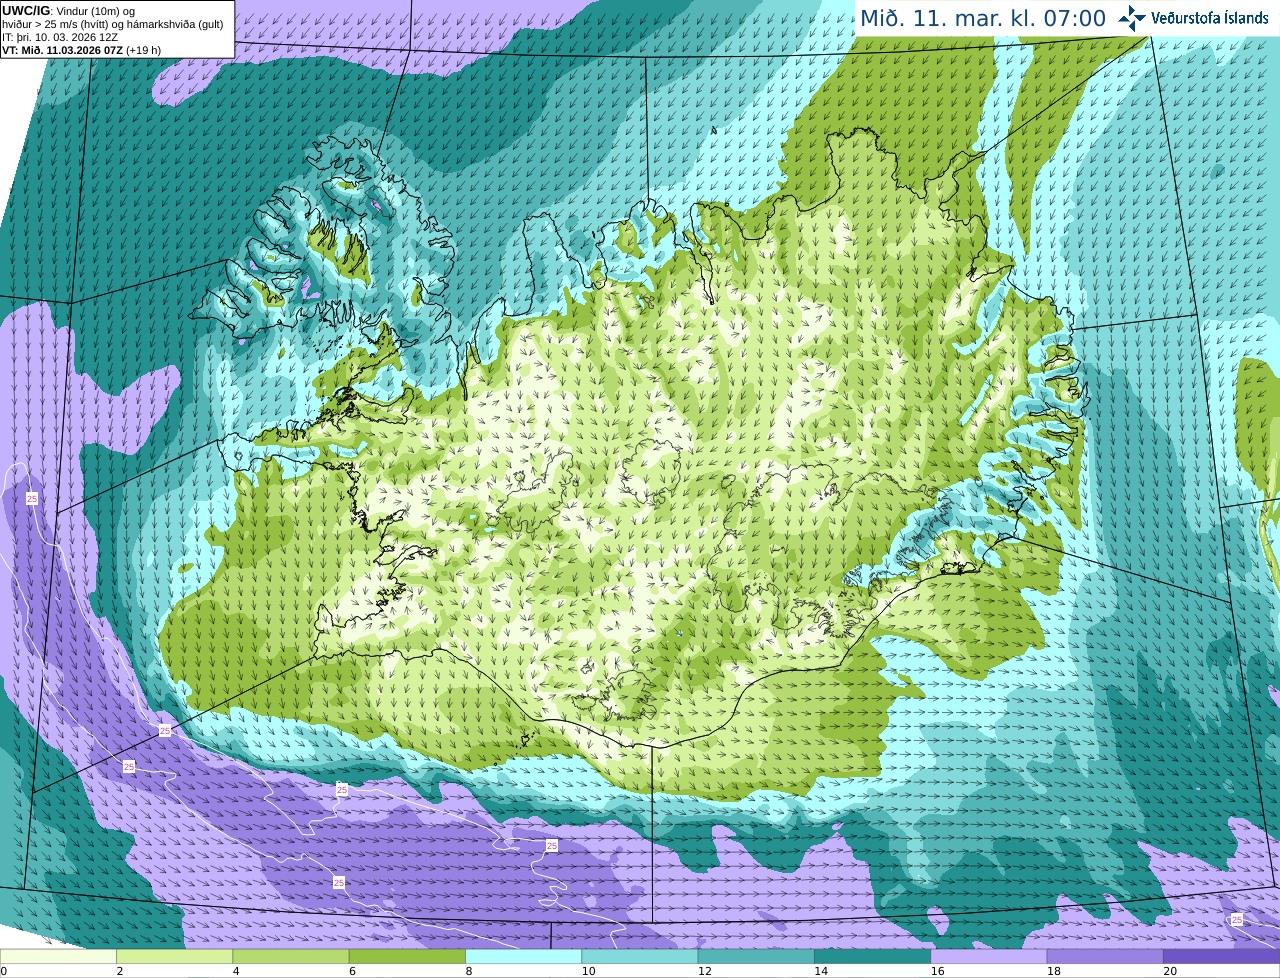Select the date heading Mið. 11. mar. kl. 07:00

983,18
